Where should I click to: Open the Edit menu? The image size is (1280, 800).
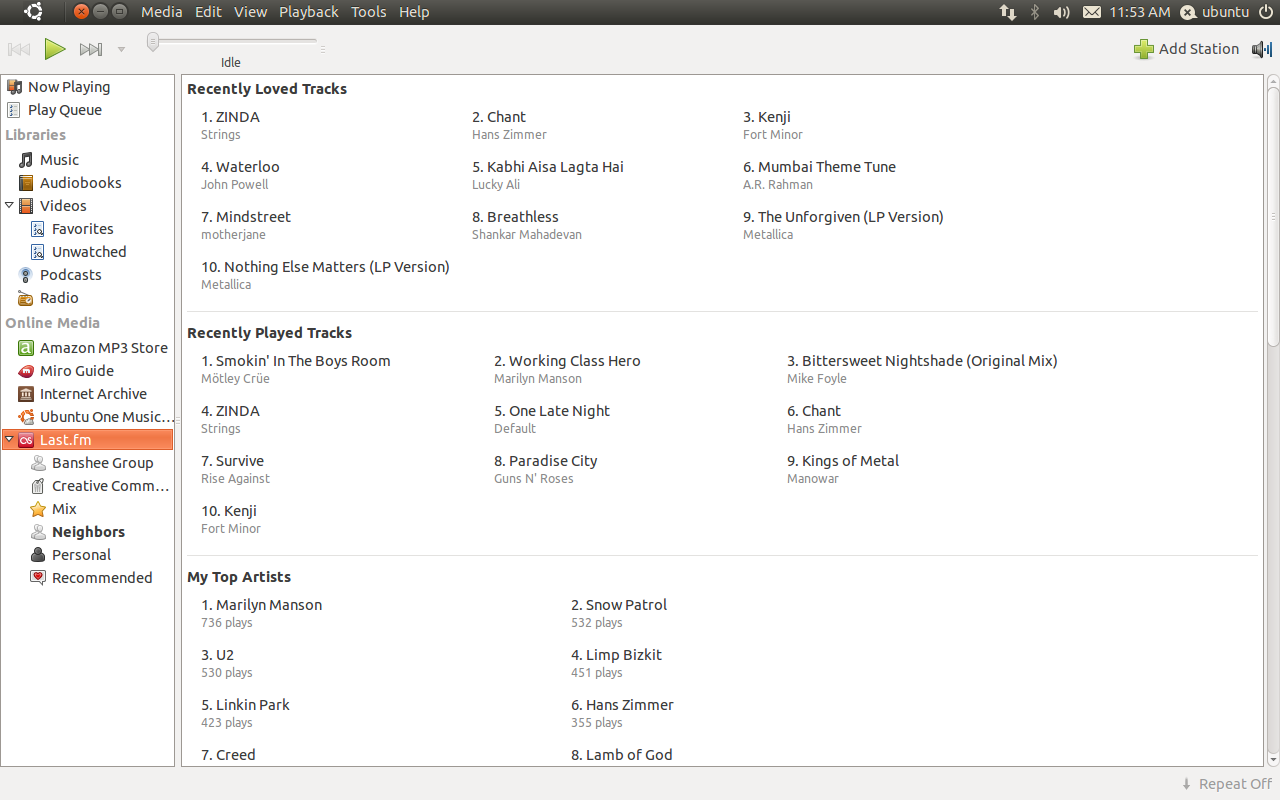point(208,12)
